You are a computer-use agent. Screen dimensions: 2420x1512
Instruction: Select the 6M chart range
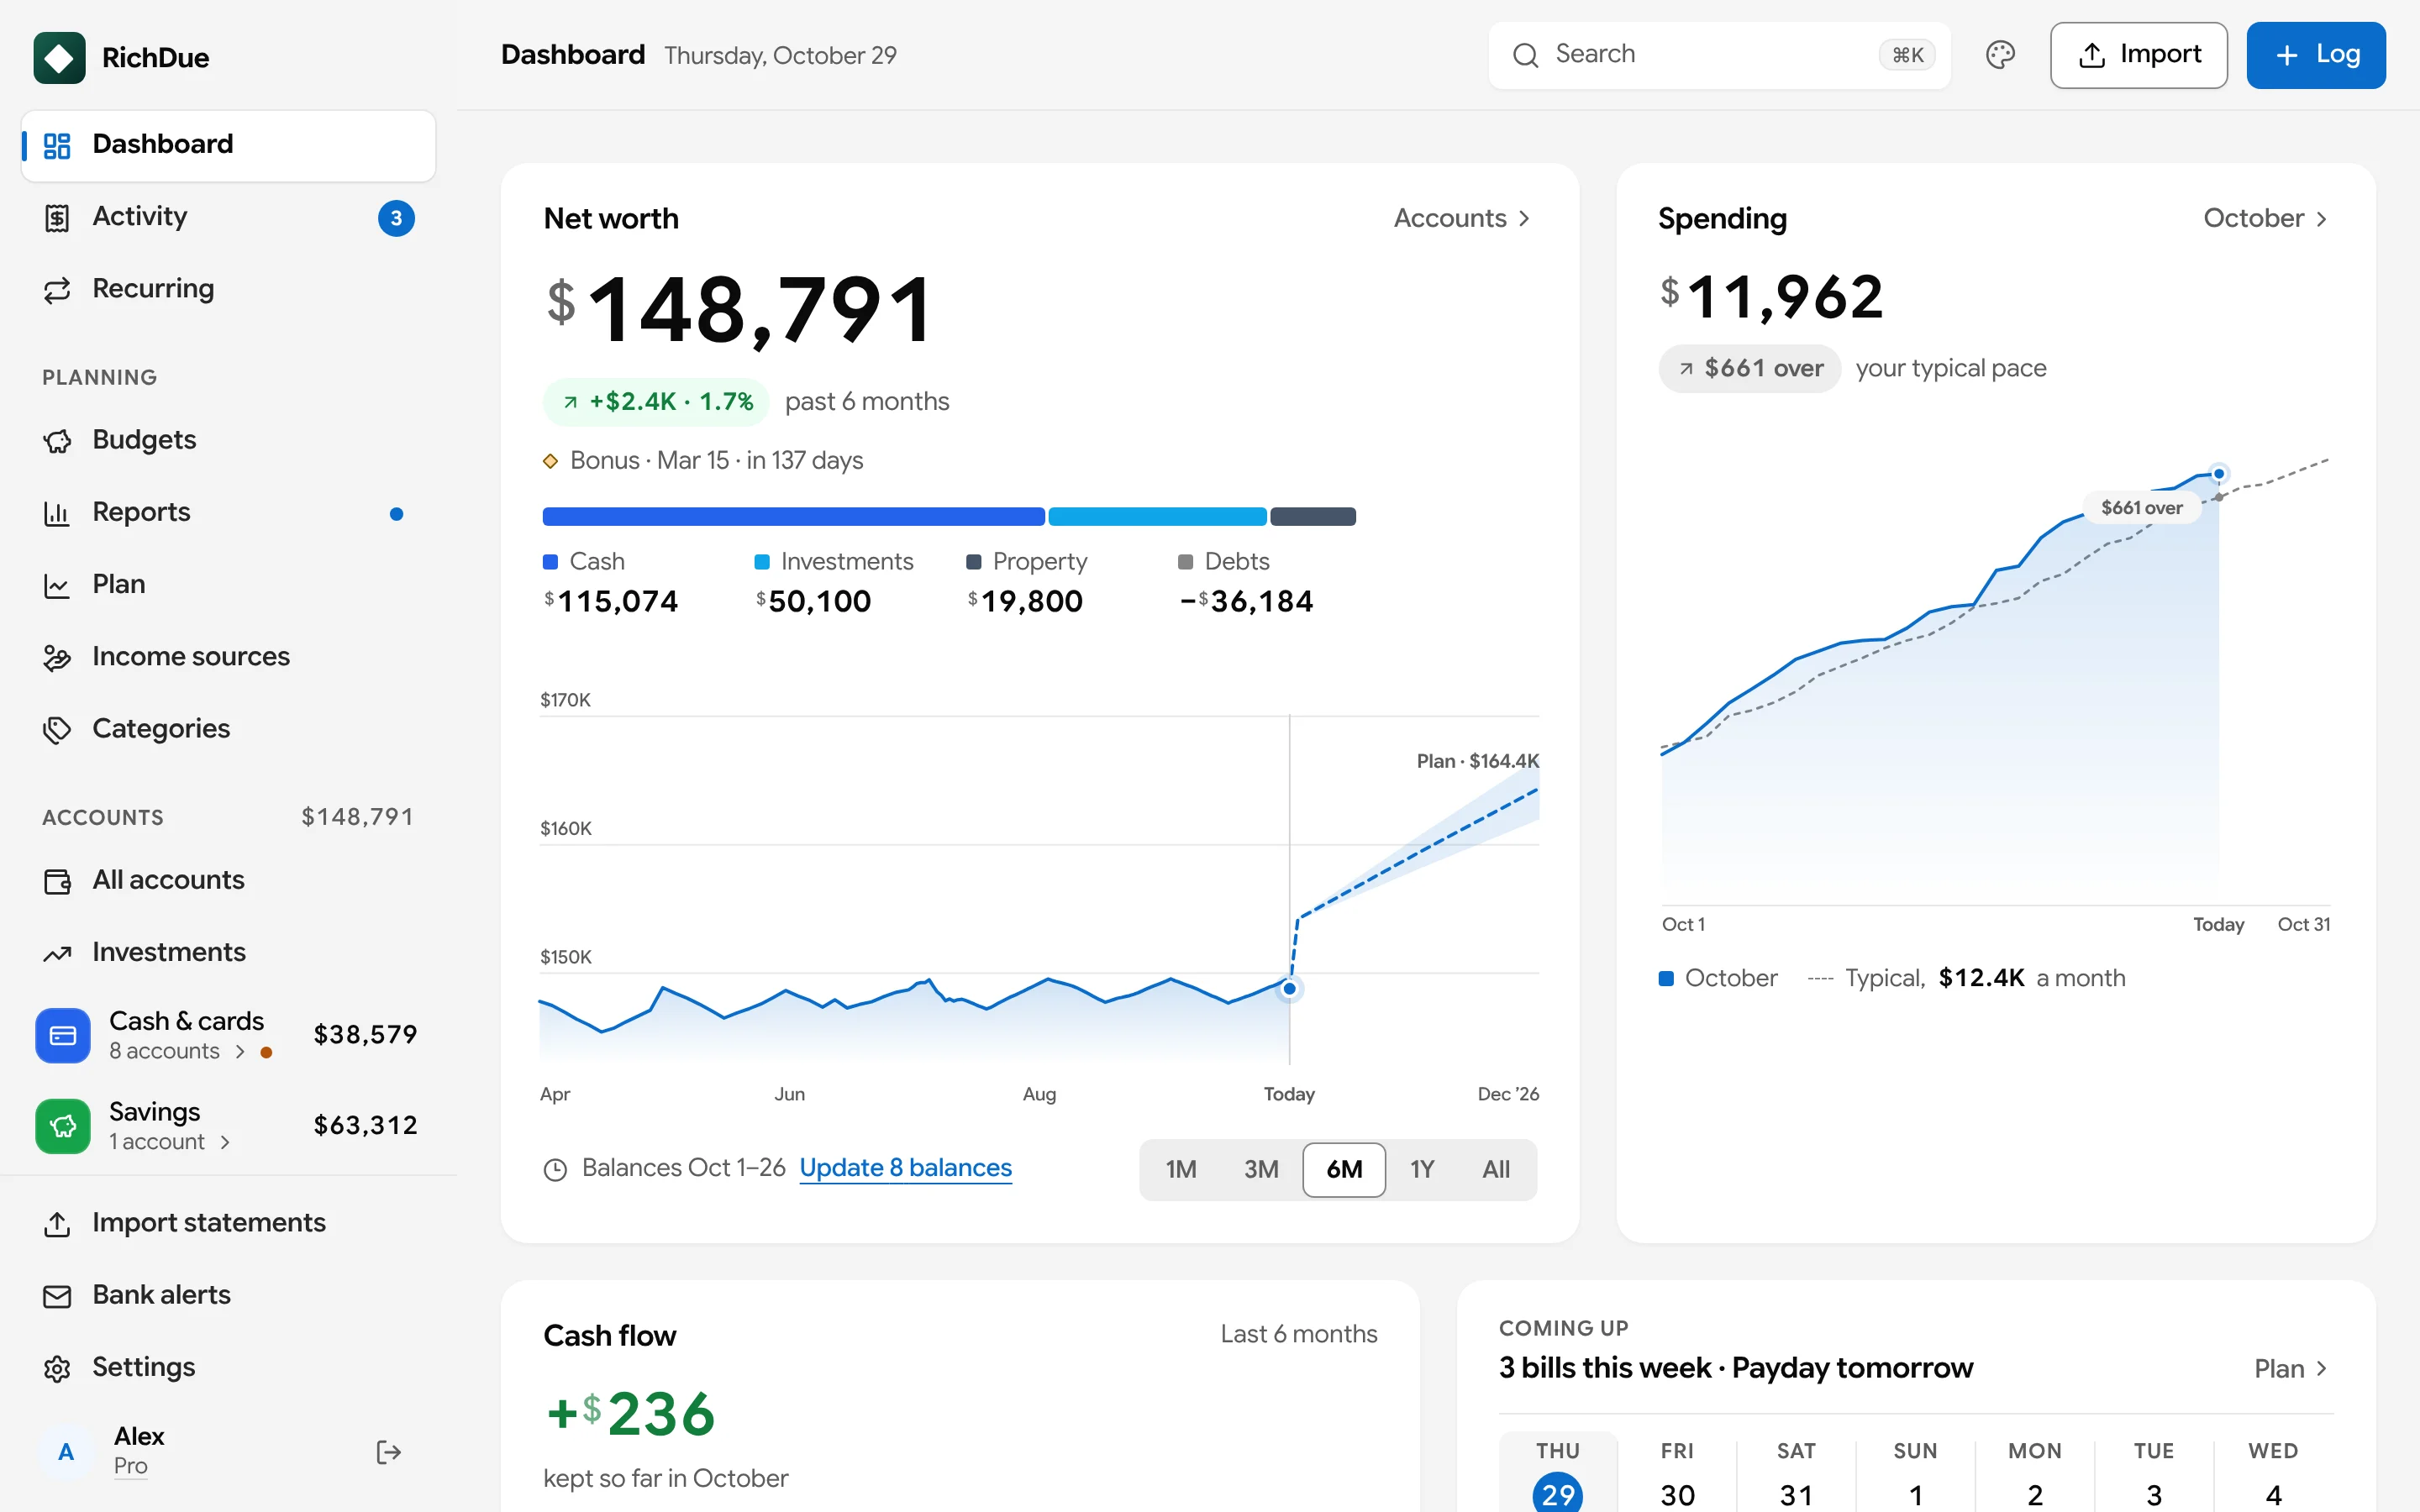pyautogui.click(x=1344, y=1169)
